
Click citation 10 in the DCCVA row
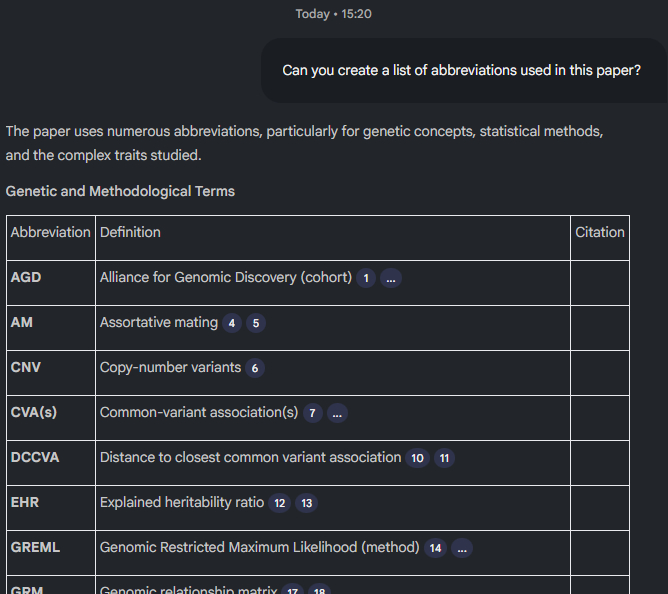(x=417, y=458)
